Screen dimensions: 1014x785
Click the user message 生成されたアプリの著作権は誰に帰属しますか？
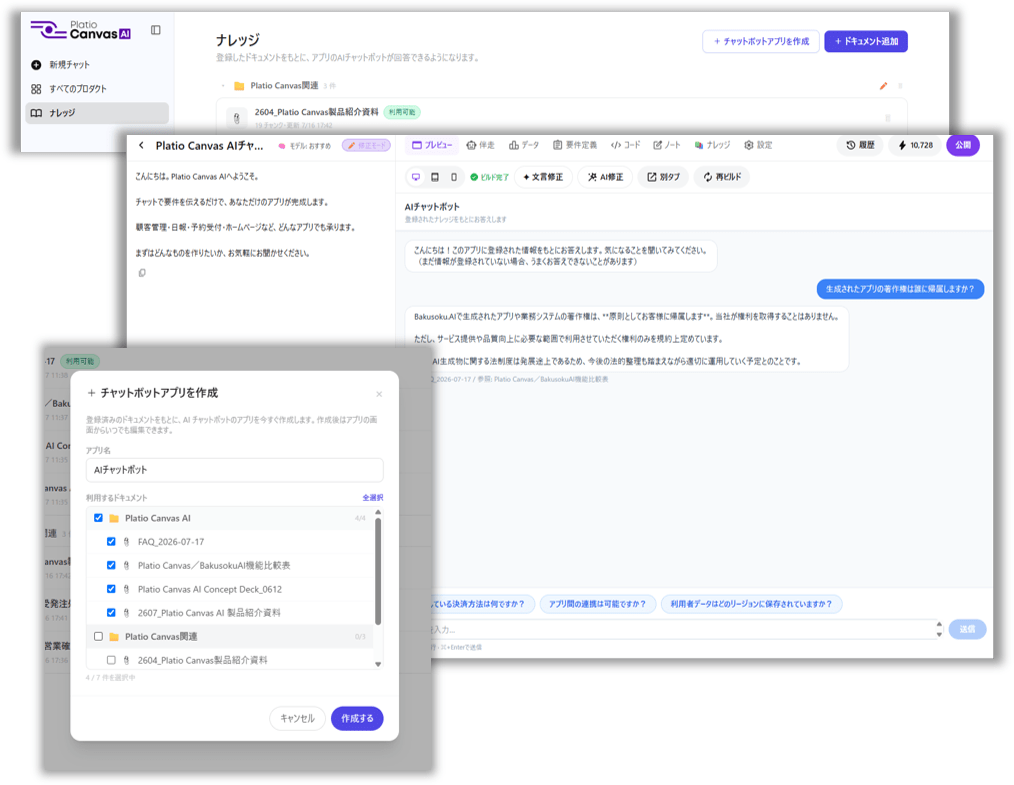pyautogui.click(x=900, y=289)
